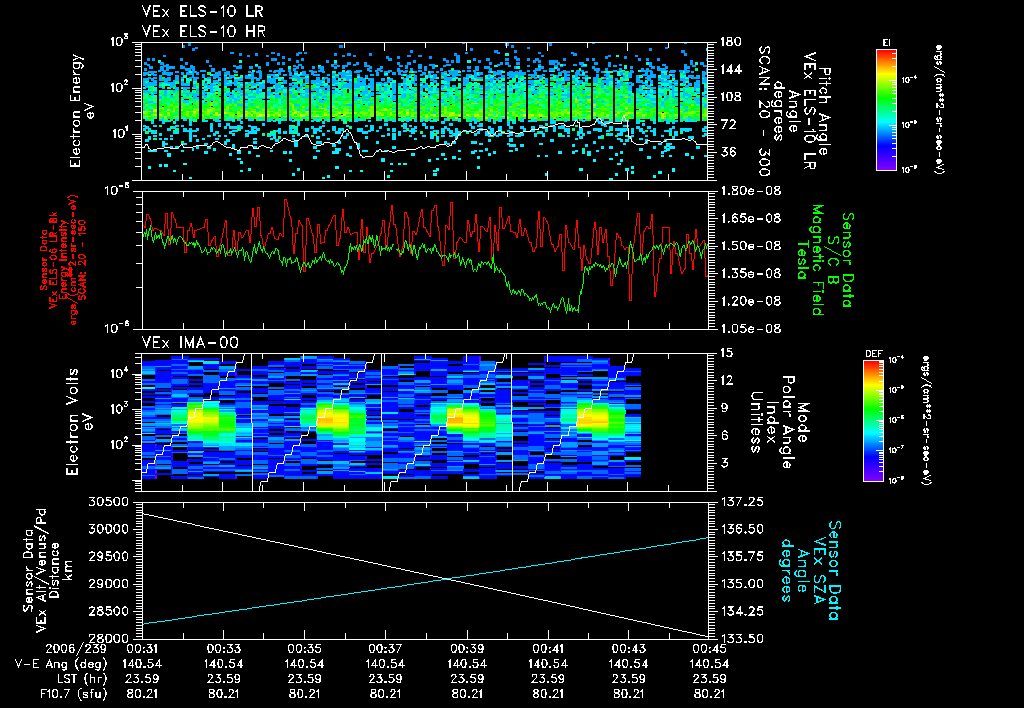Click the EI color bar legend
This screenshot has height=708, width=1024.
pyautogui.click(x=886, y=109)
